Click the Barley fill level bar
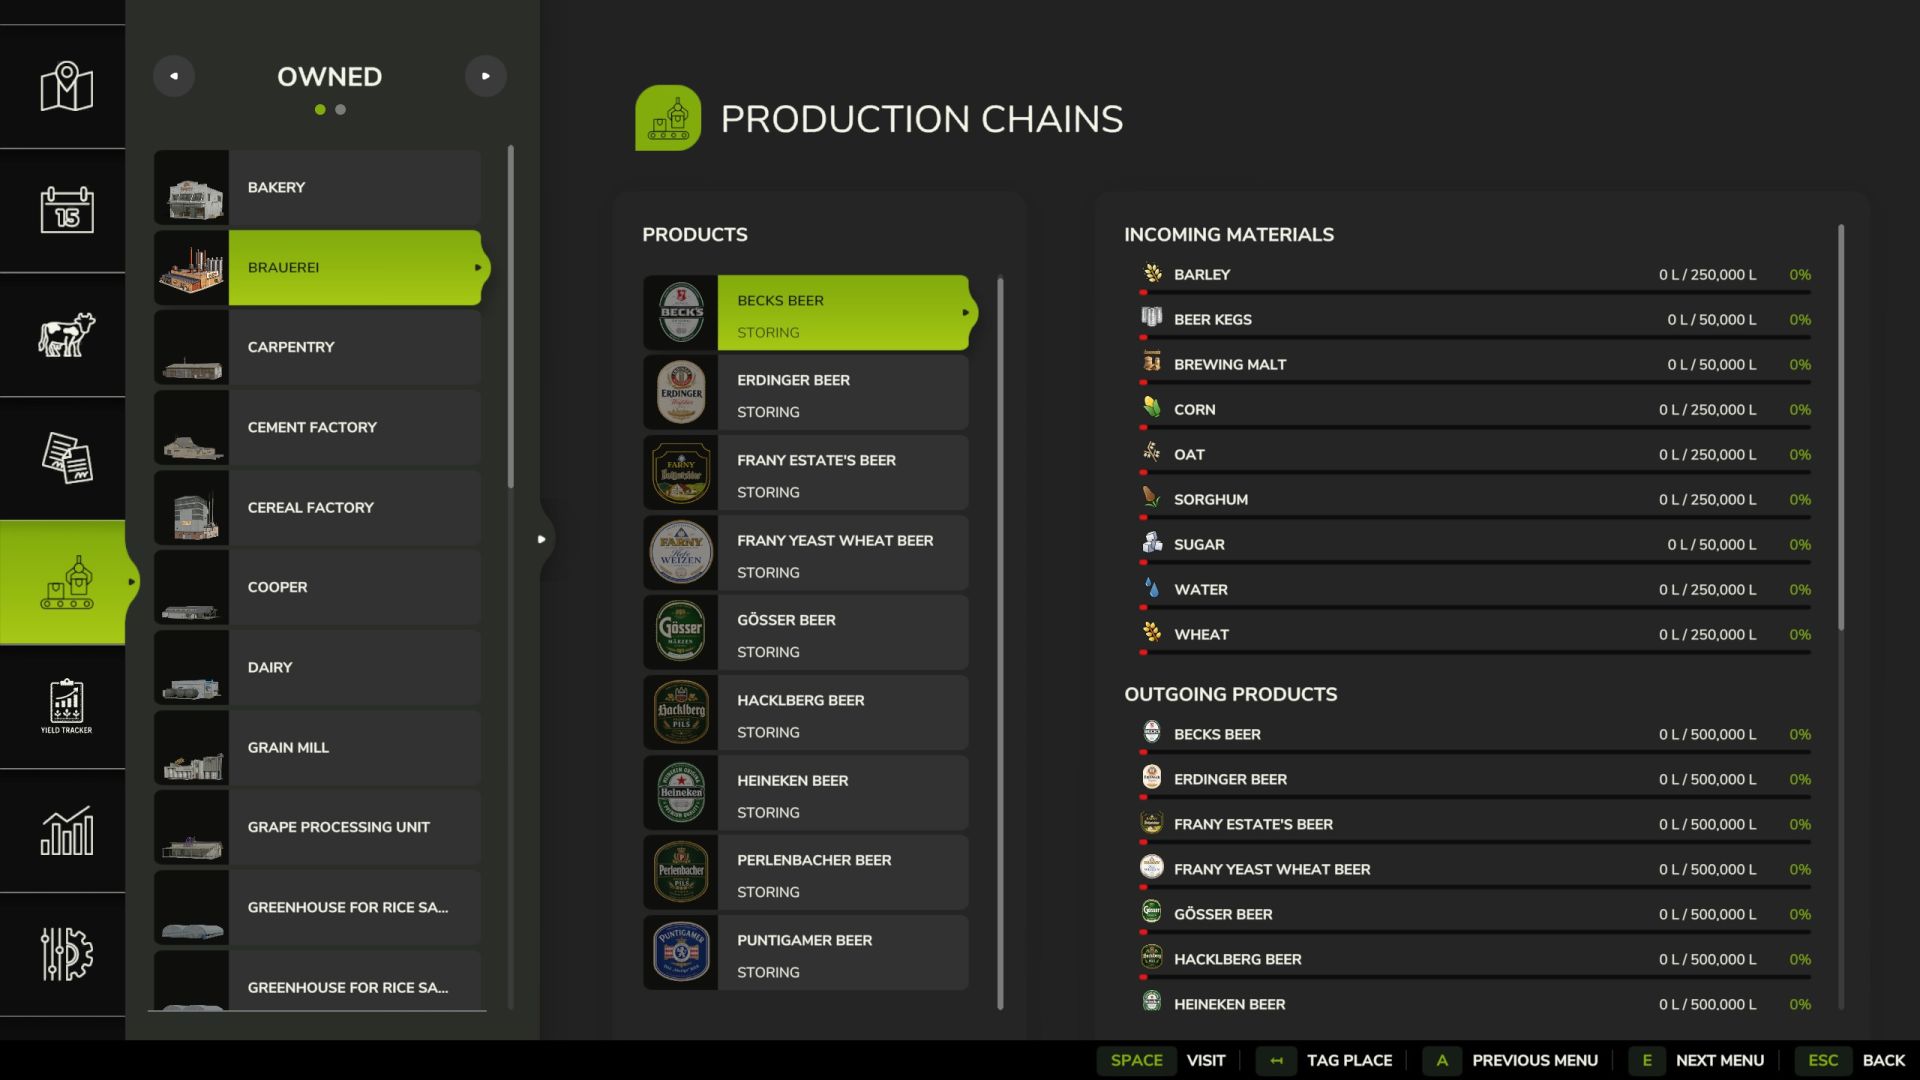This screenshot has height=1080, width=1920. click(1475, 292)
